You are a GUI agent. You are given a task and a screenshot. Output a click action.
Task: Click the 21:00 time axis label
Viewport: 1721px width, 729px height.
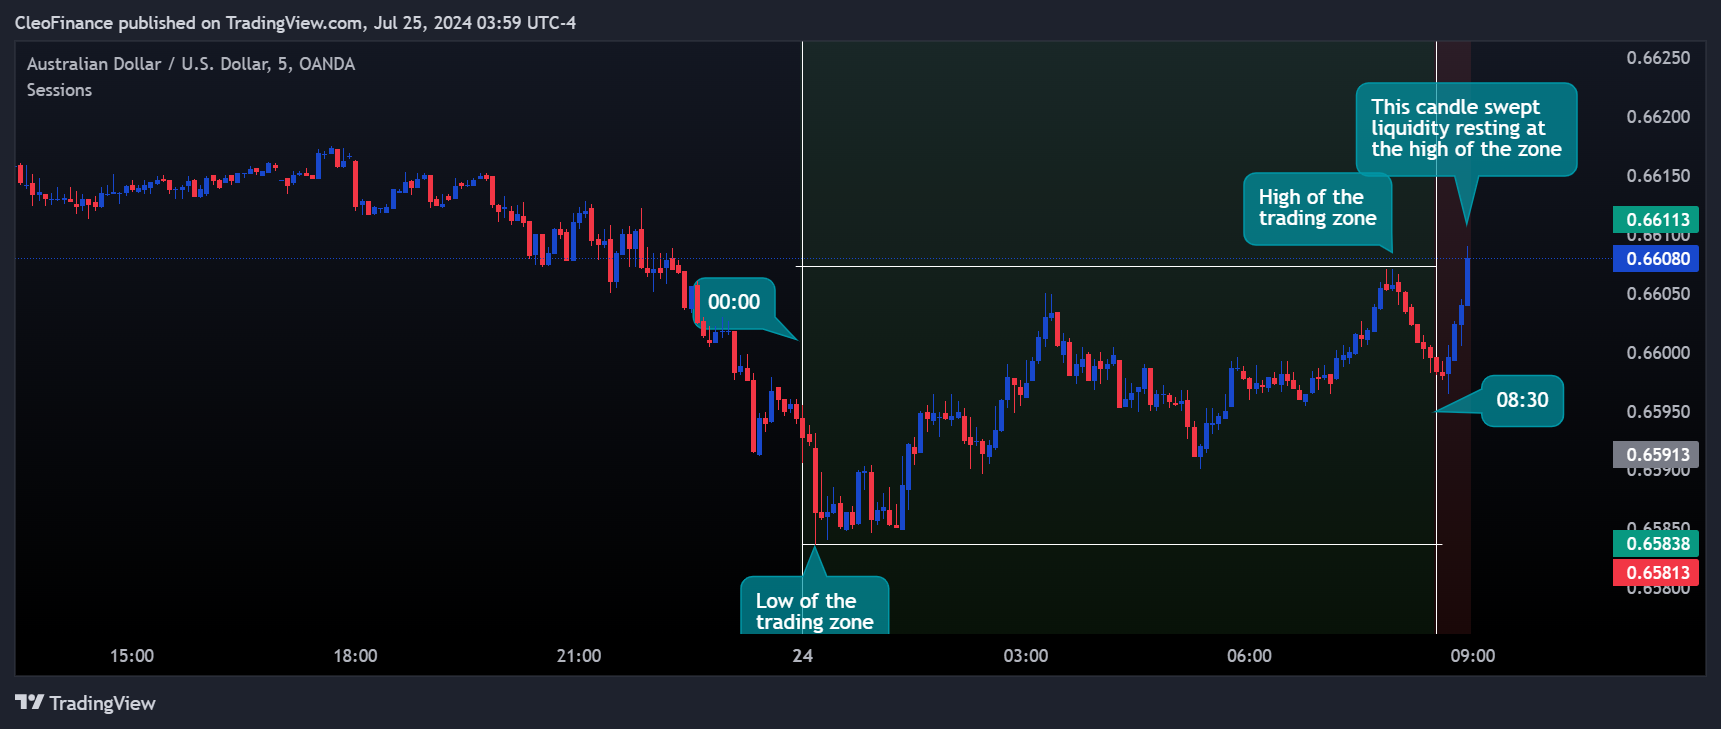coord(579,656)
